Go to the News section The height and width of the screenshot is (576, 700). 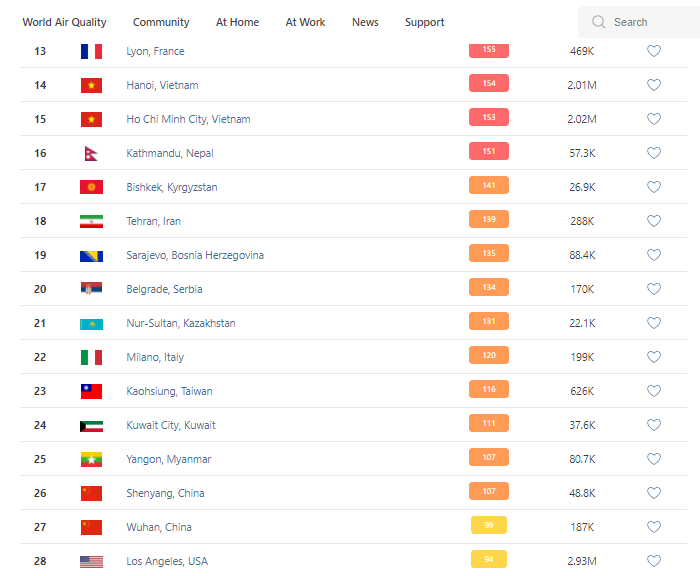click(x=365, y=22)
